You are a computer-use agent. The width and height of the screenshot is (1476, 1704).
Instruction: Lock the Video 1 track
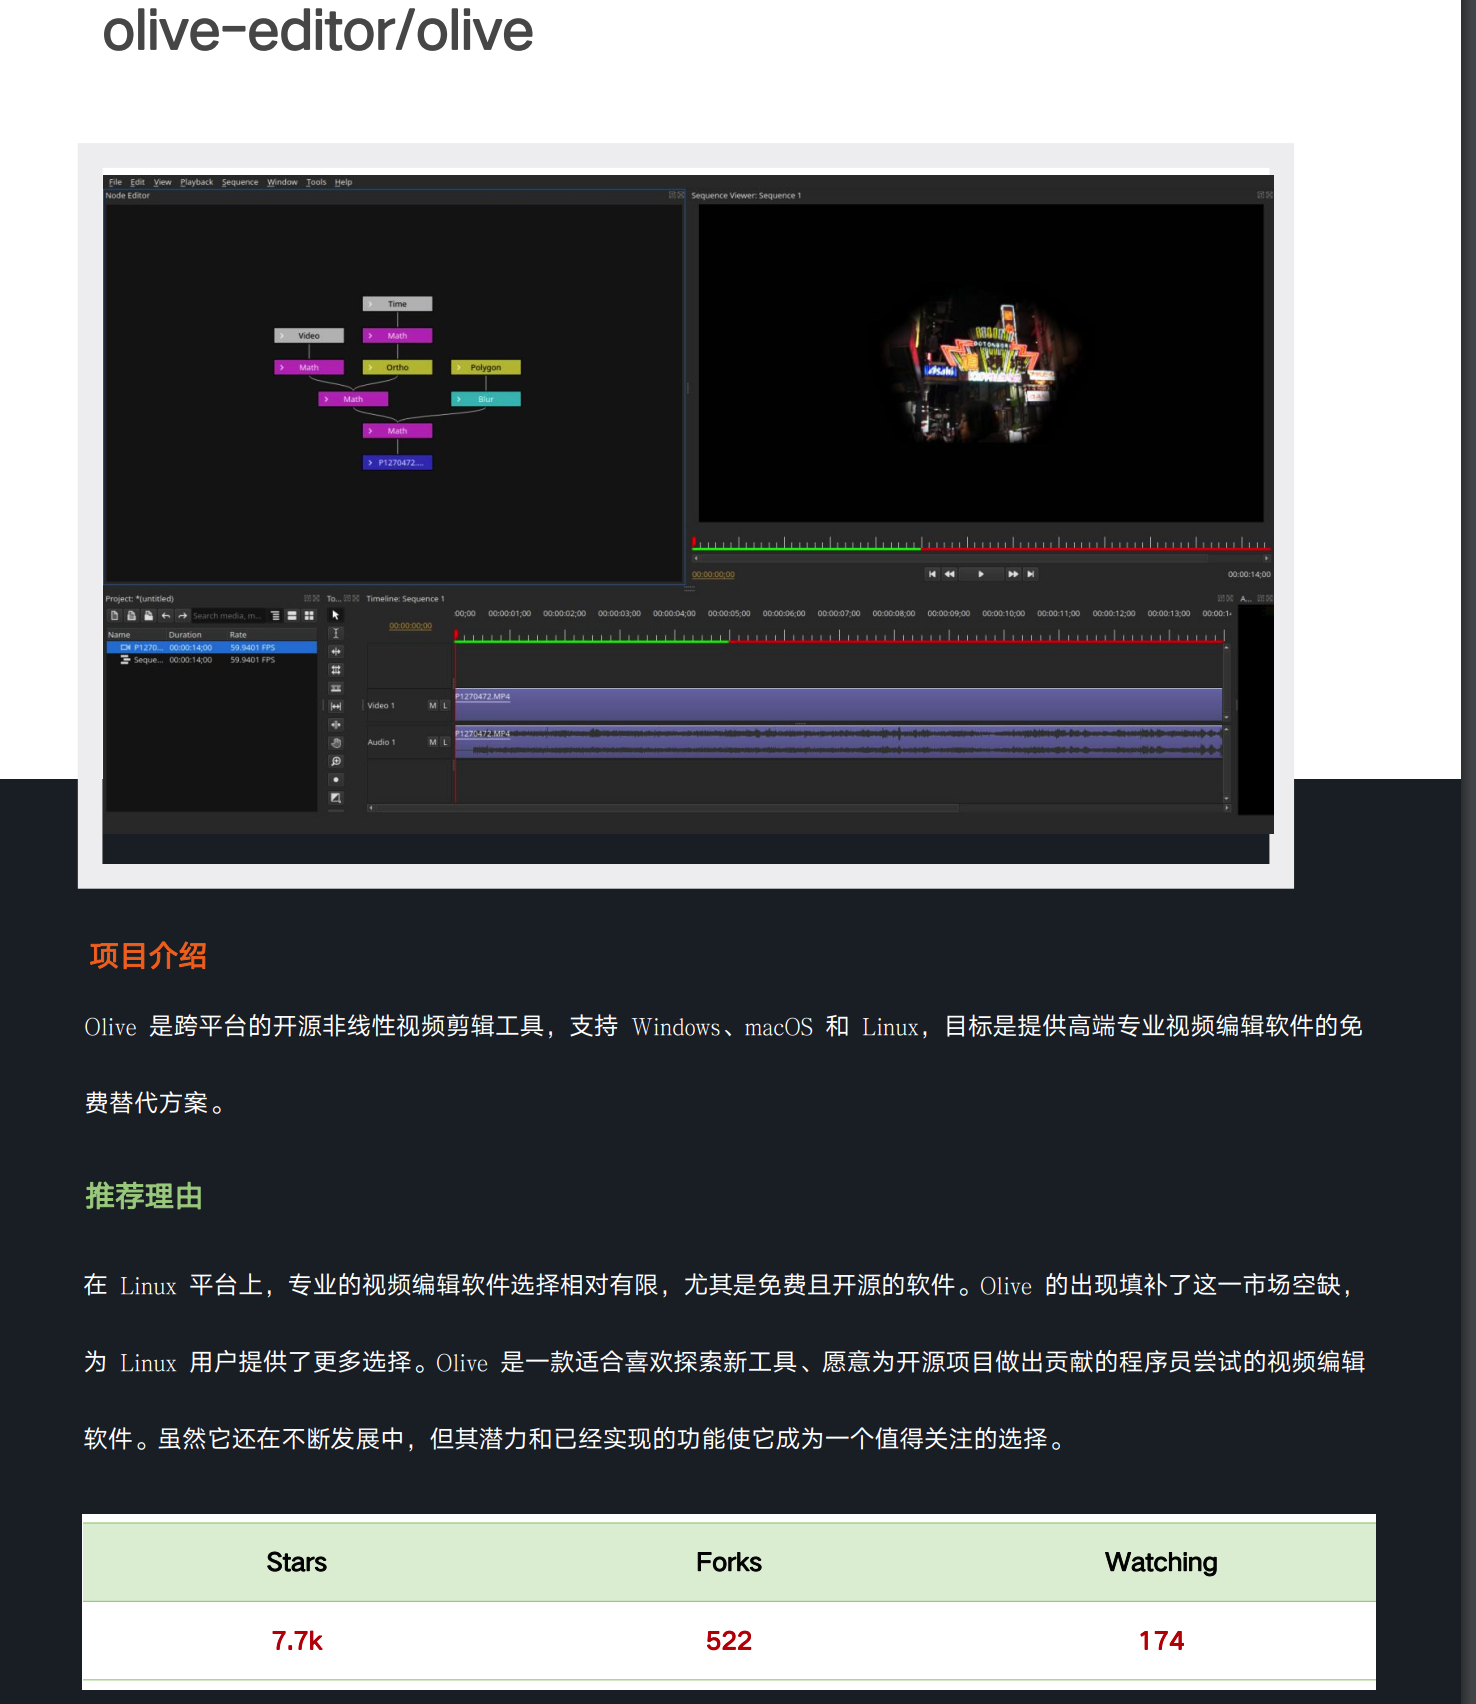[x=445, y=706]
